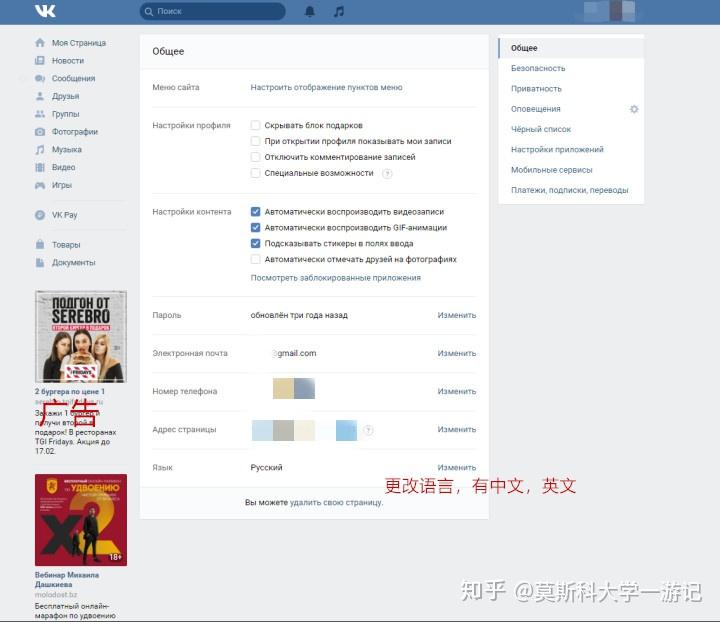Uncheck Автоматически воспроизводить GIF-анимации
Image resolution: width=720 pixels, height=622 pixels.
tap(255, 228)
